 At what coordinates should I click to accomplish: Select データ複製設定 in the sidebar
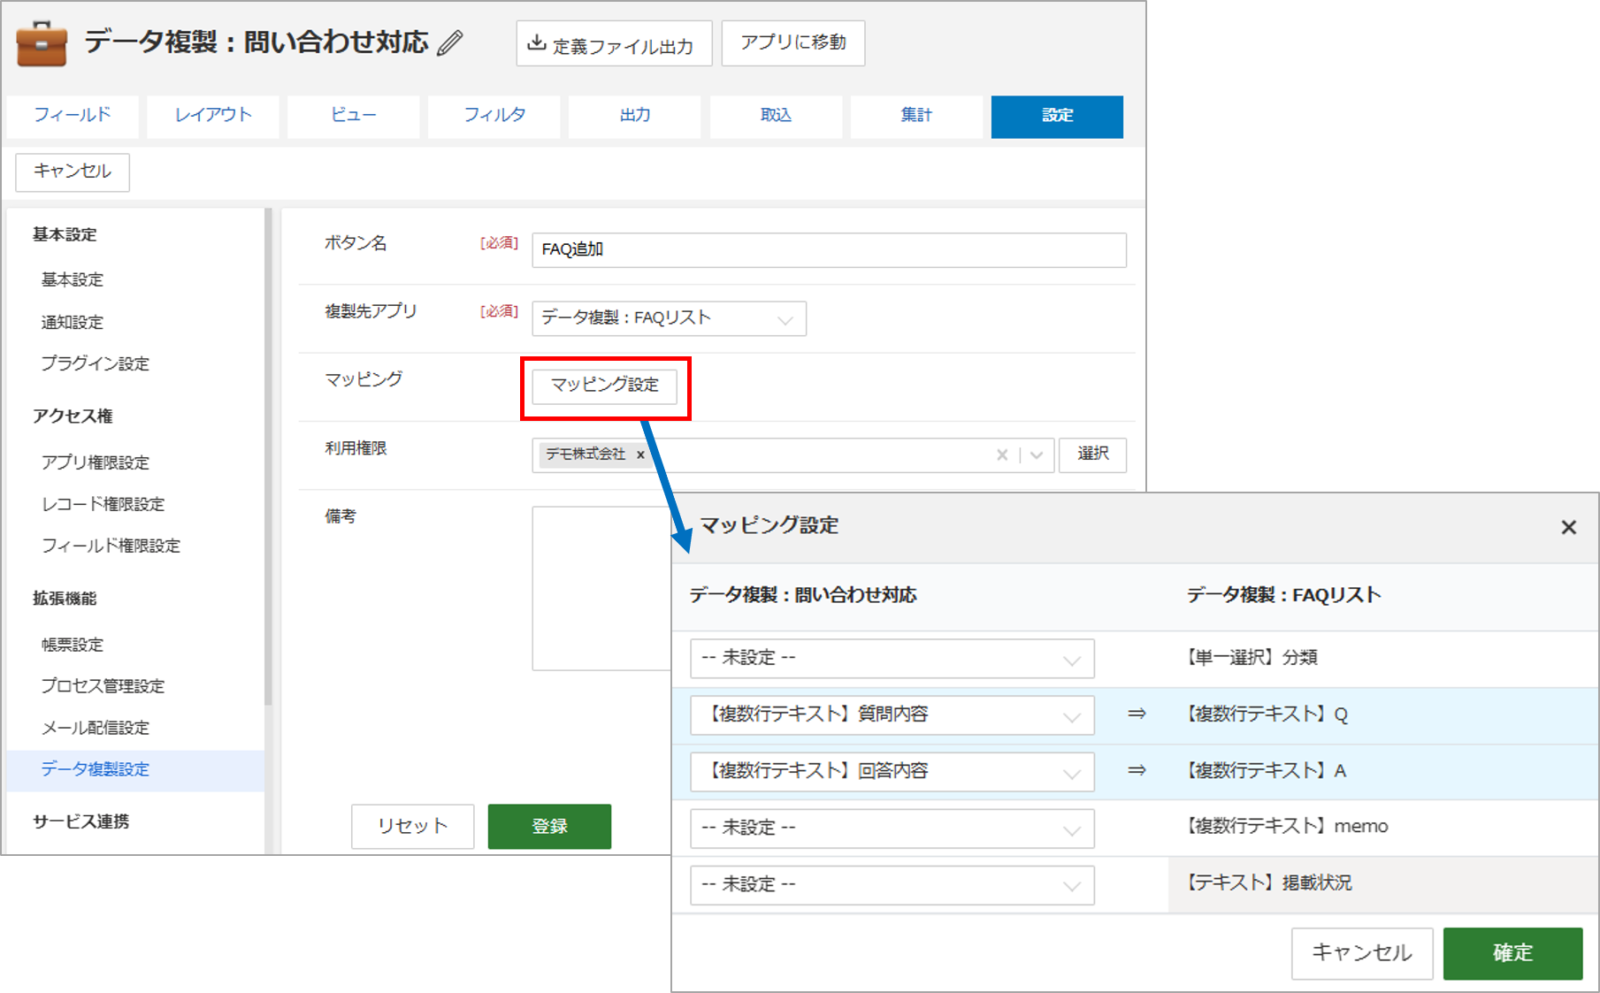[x=135, y=770]
